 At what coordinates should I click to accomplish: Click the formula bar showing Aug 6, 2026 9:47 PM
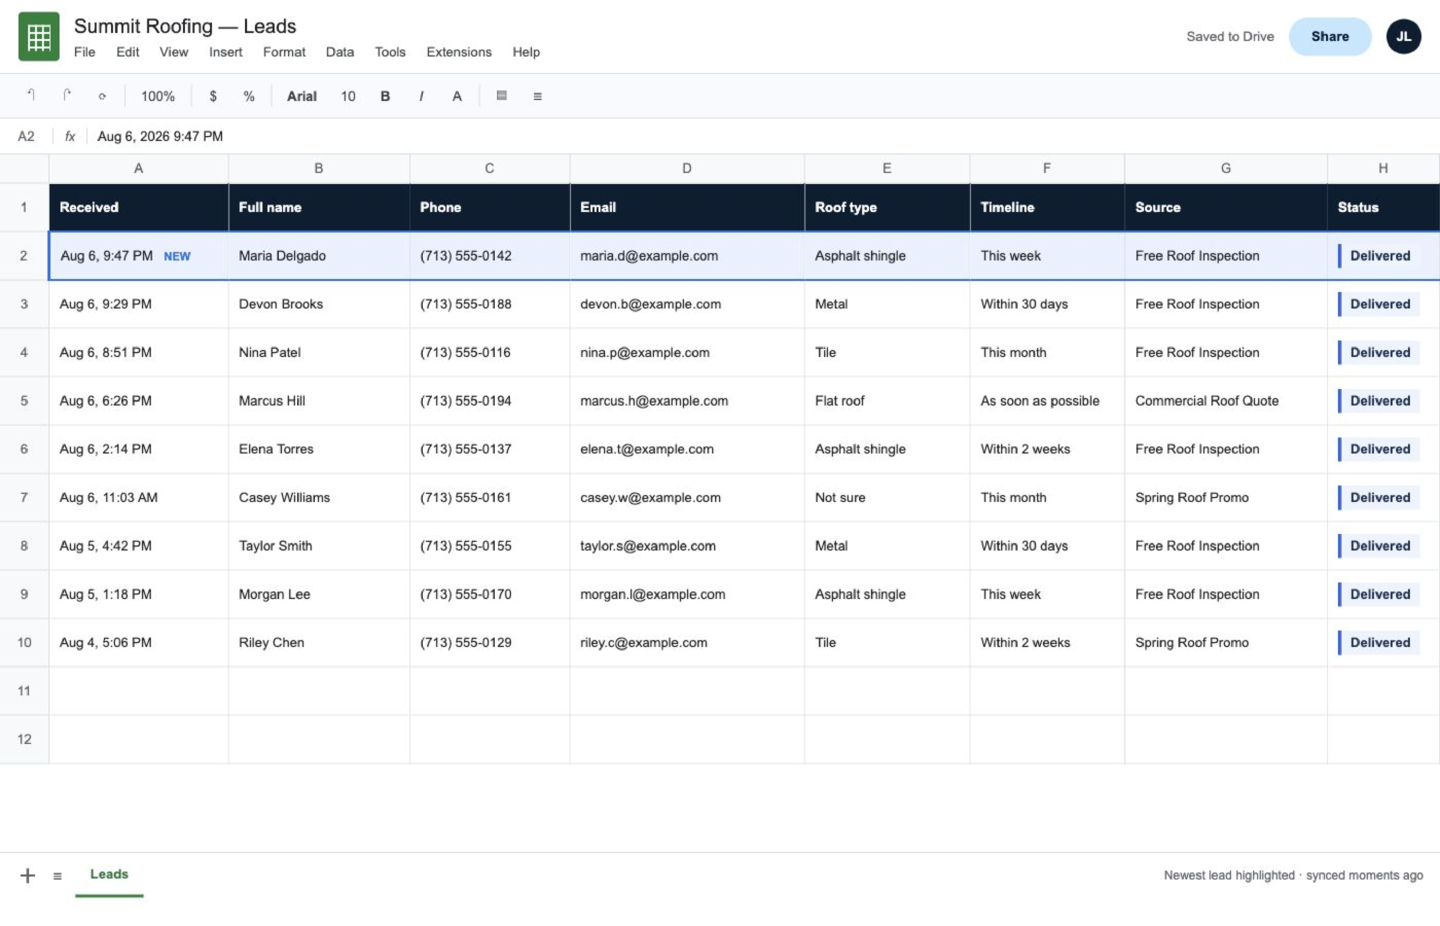click(x=160, y=136)
